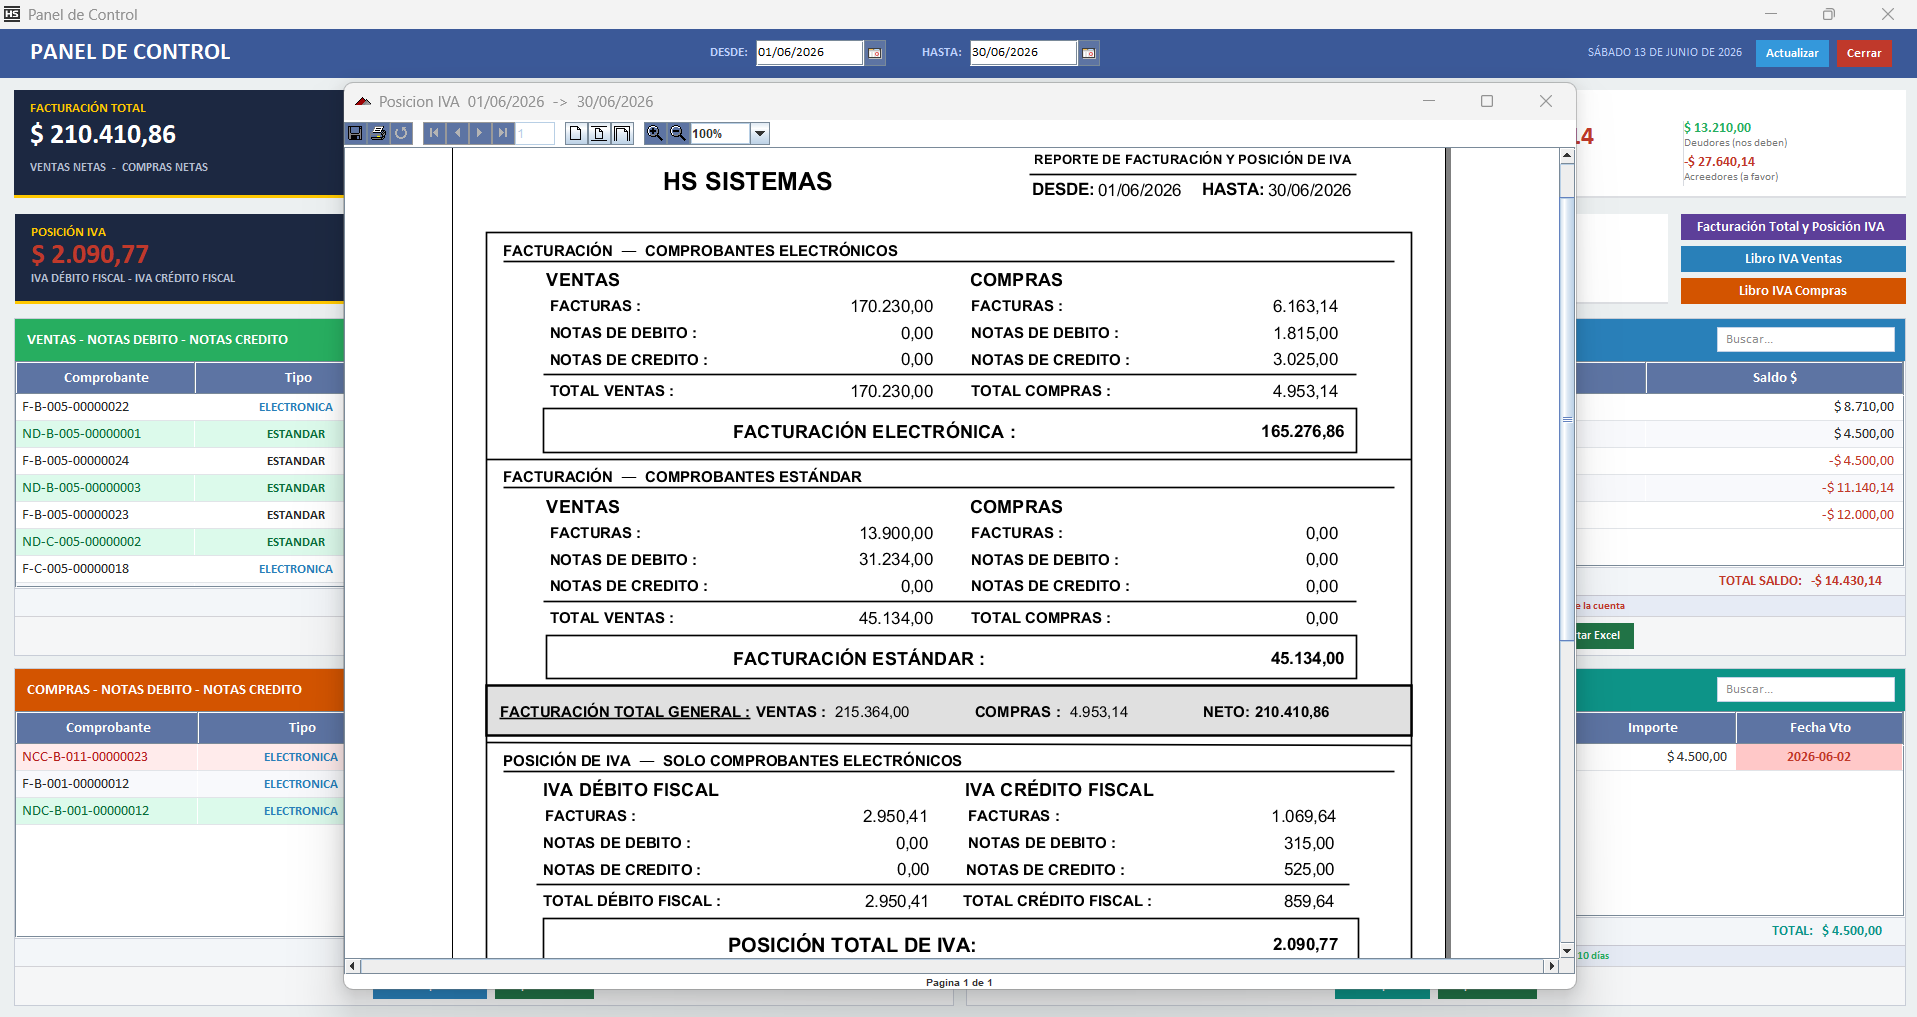
Task: Fit report to page width
Action: (622, 133)
